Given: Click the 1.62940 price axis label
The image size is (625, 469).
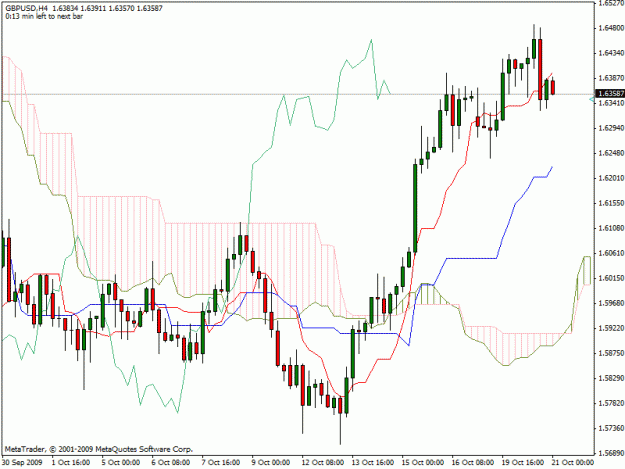Looking at the screenshot, I should tap(611, 128).
